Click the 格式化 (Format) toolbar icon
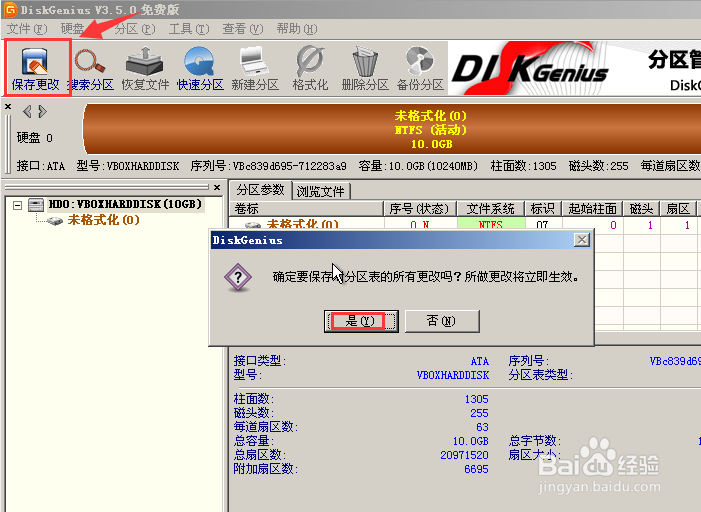701x512 pixels. point(310,68)
